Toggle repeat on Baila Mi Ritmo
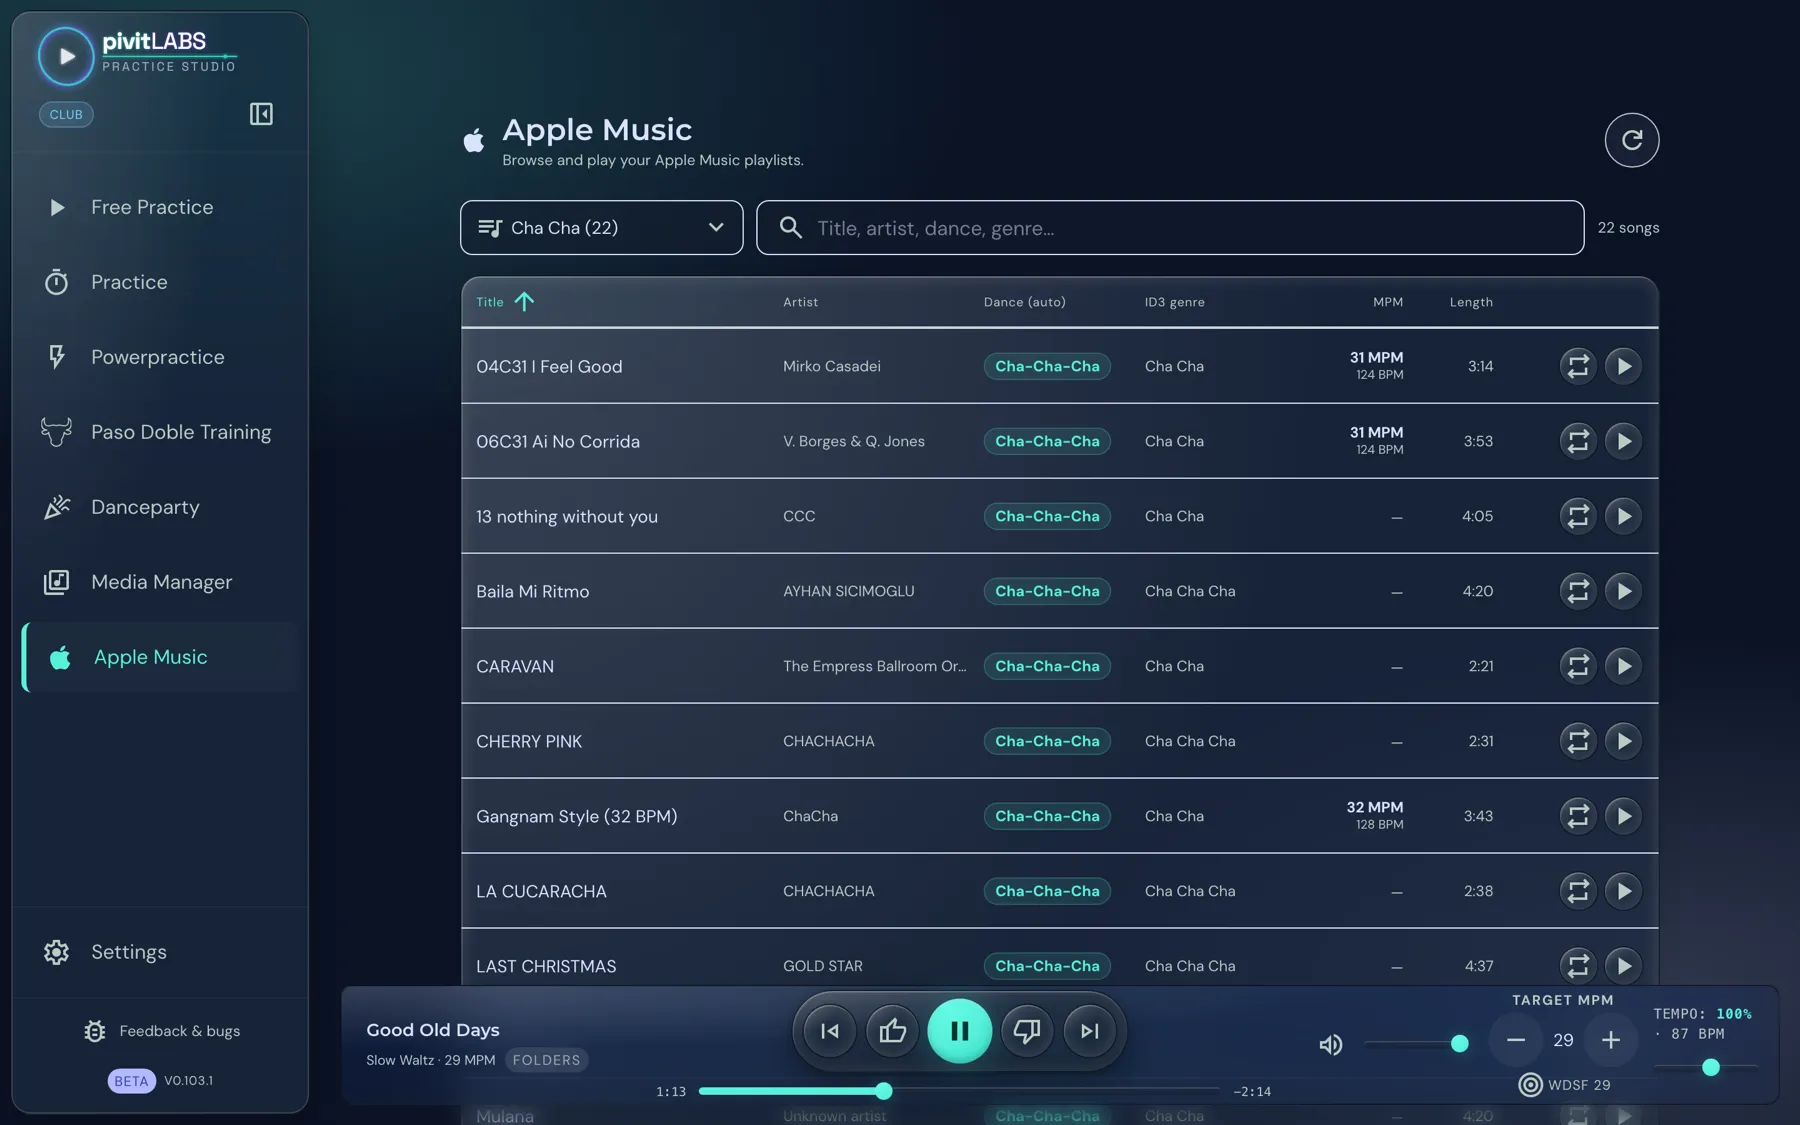The height and width of the screenshot is (1125, 1800). [x=1577, y=591]
